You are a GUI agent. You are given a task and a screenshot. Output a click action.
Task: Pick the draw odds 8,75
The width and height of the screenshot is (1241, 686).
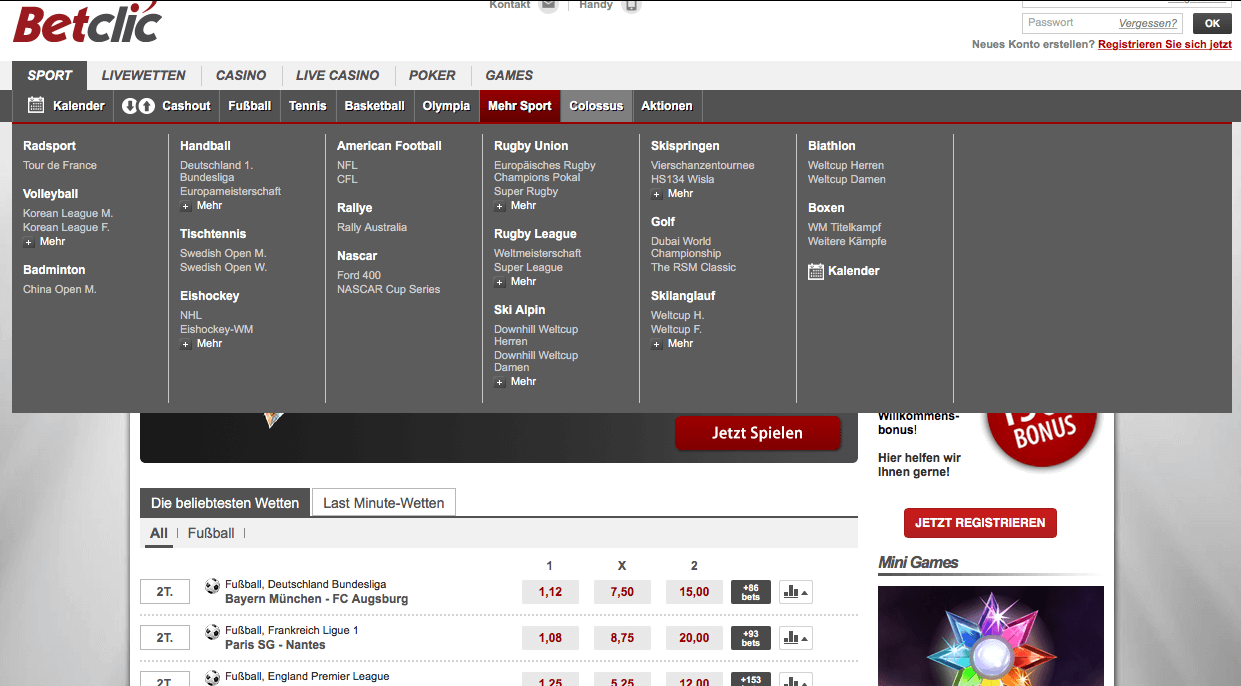tap(622, 638)
